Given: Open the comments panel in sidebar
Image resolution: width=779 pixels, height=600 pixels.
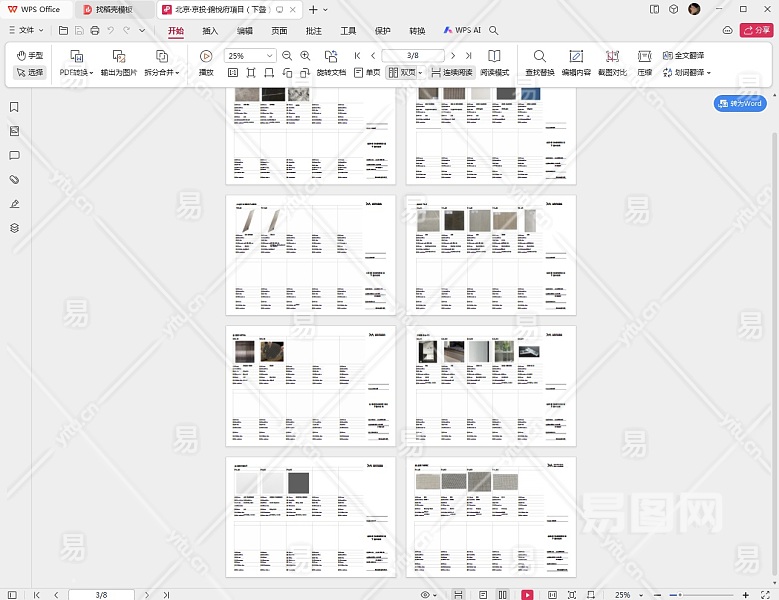Looking at the screenshot, I should tap(14, 156).
